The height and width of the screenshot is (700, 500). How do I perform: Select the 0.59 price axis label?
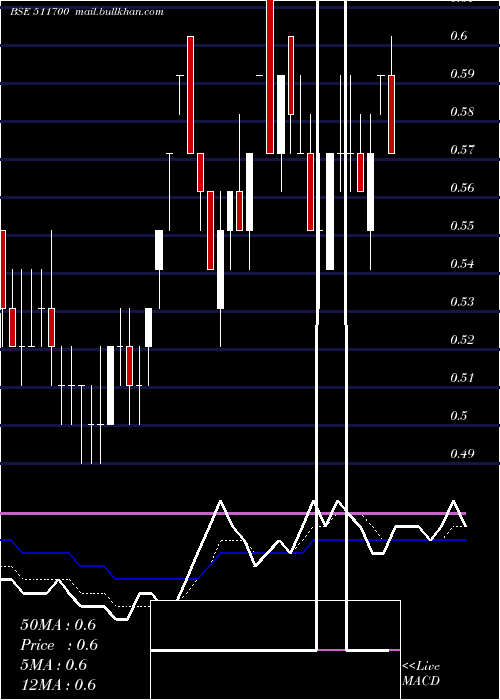tap(462, 73)
